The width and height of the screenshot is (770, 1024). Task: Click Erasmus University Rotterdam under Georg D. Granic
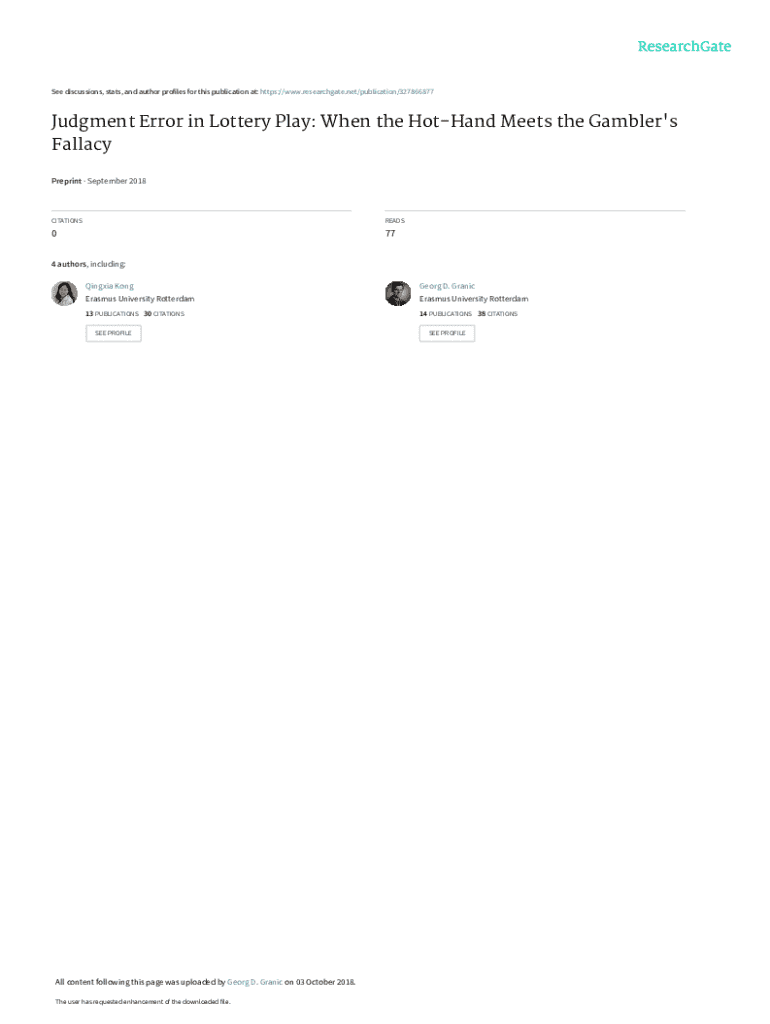[x=474, y=299]
